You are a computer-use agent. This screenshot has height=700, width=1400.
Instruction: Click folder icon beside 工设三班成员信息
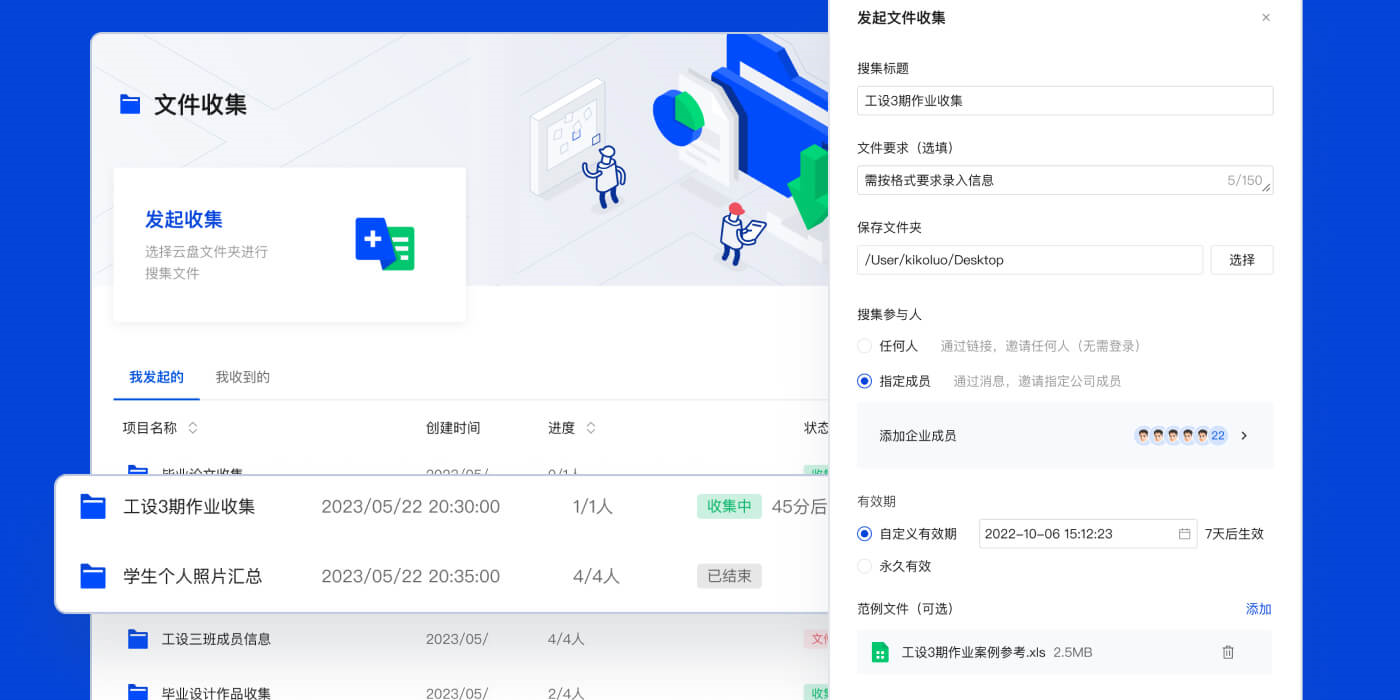(137, 640)
